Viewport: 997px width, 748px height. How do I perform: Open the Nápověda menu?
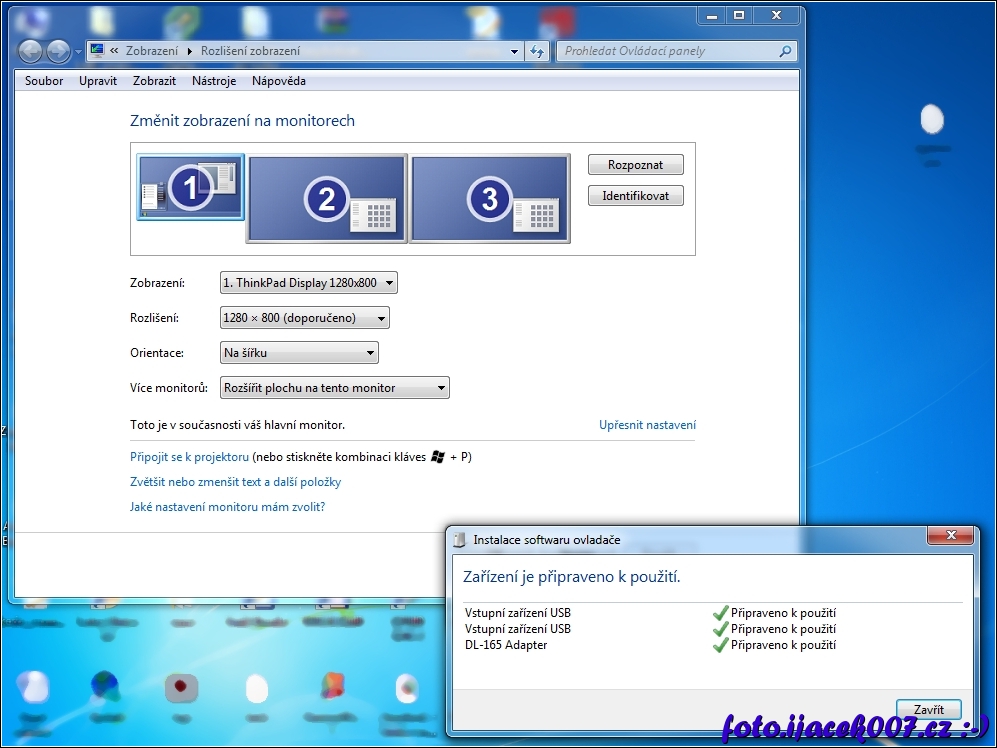click(x=279, y=81)
